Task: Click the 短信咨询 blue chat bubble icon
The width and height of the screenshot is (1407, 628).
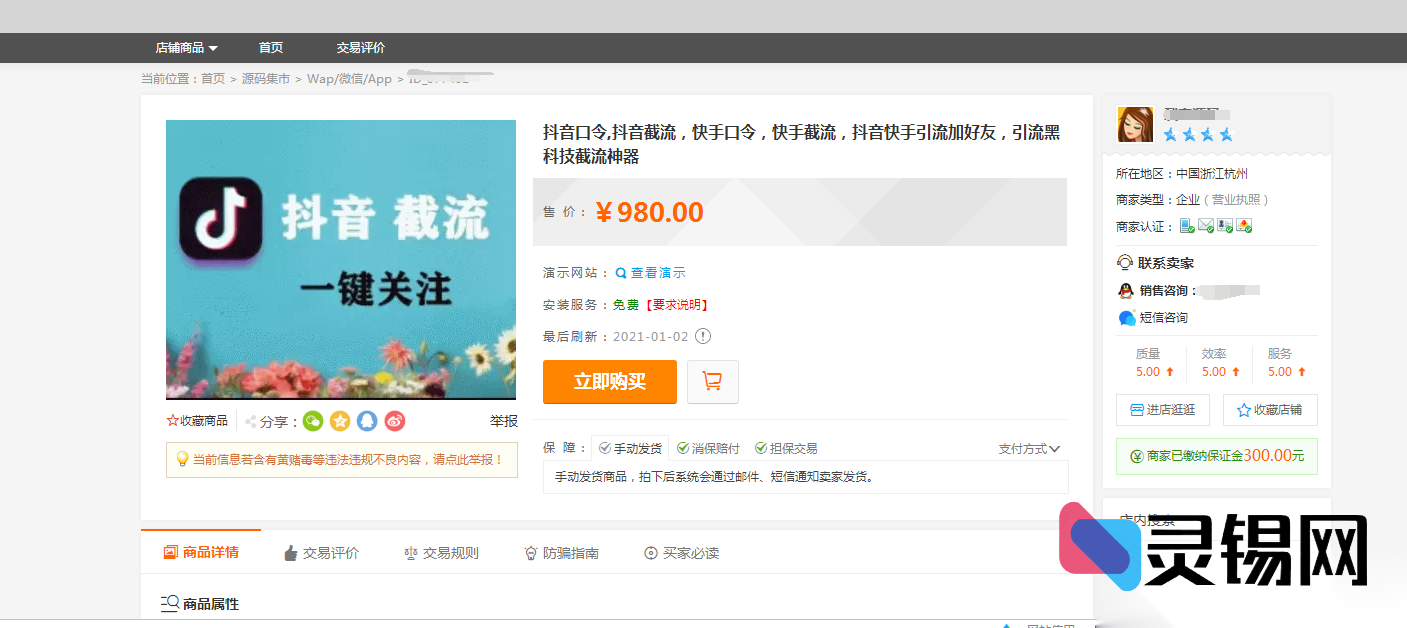Action: [x=1126, y=317]
